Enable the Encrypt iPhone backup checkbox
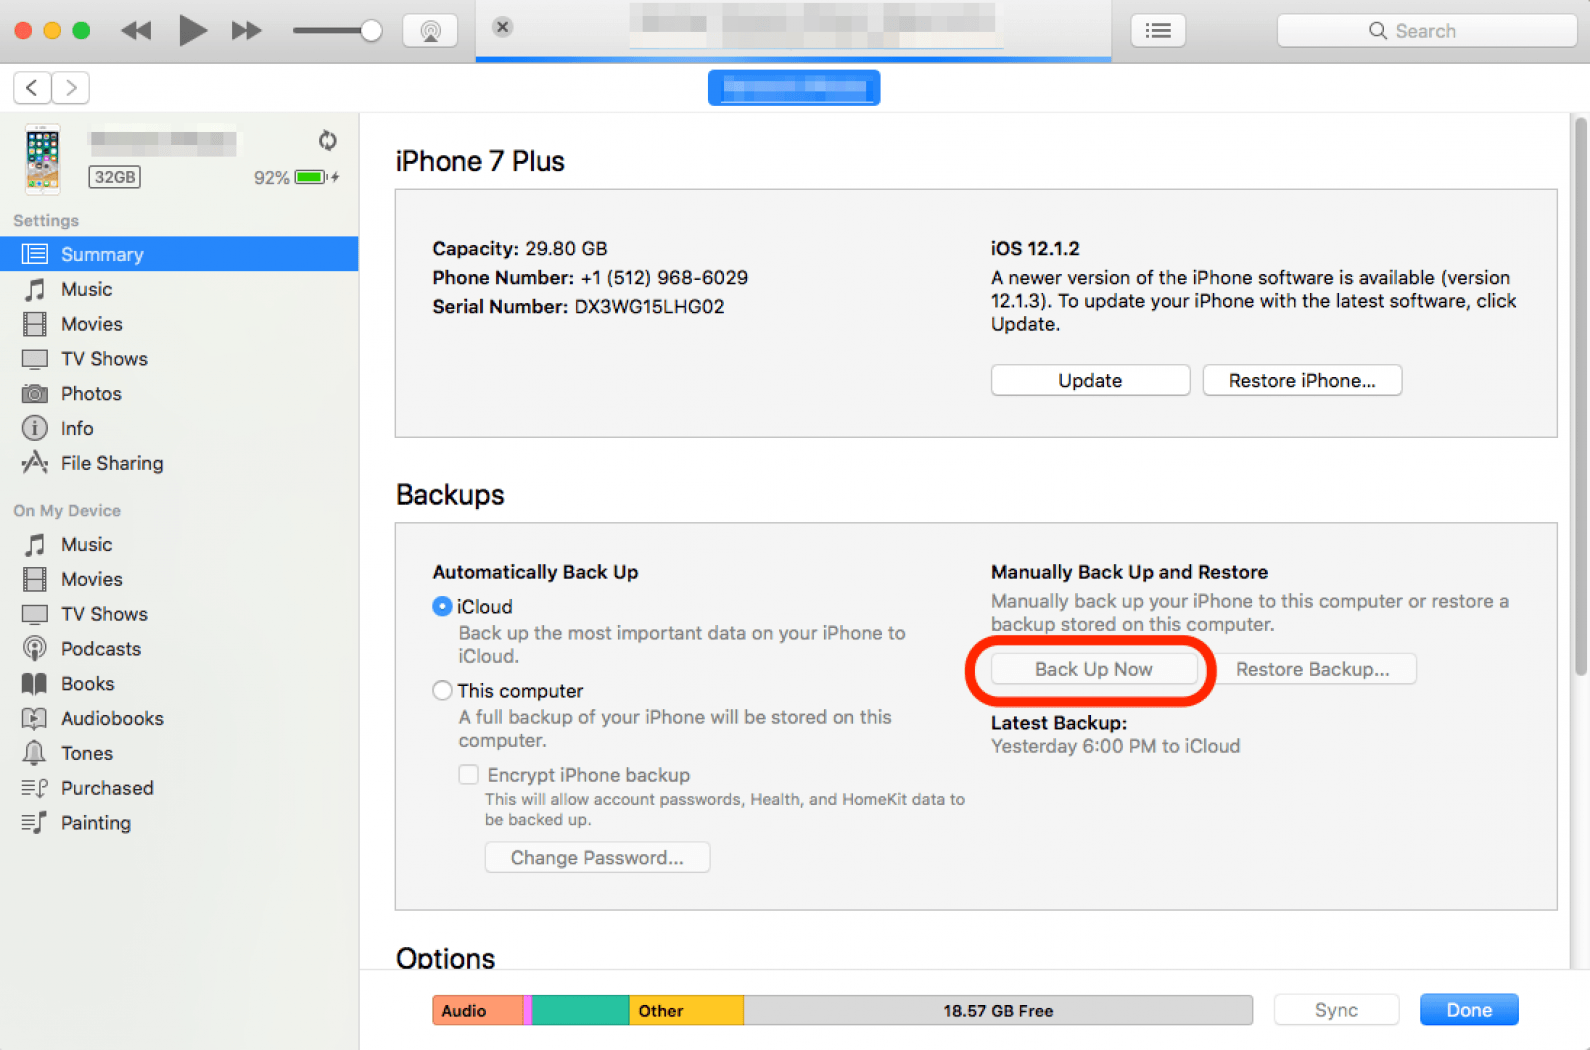Image resolution: width=1590 pixels, height=1050 pixels. click(x=468, y=775)
